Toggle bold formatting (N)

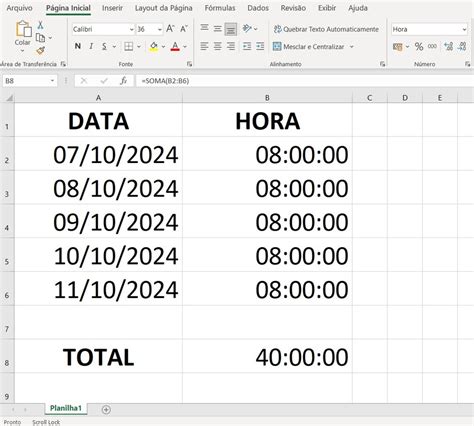click(78, 46)
